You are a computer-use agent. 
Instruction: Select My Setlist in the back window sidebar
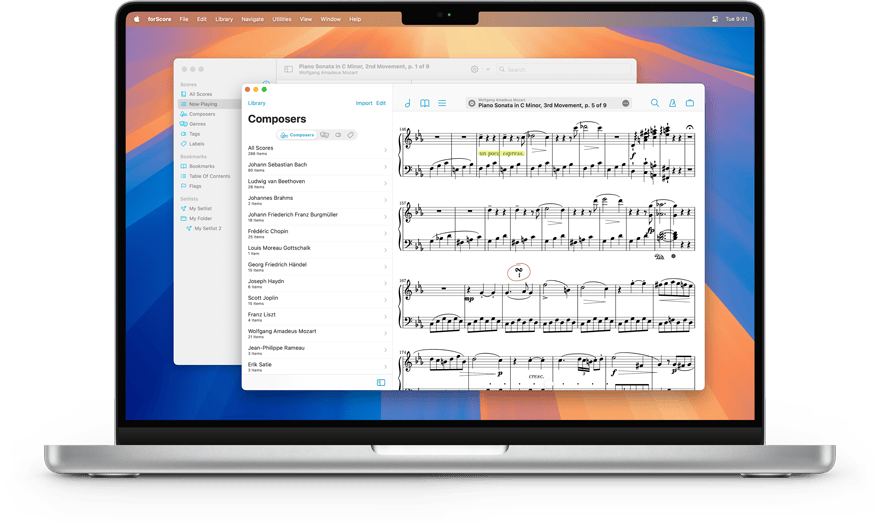(x=200, y=209)
